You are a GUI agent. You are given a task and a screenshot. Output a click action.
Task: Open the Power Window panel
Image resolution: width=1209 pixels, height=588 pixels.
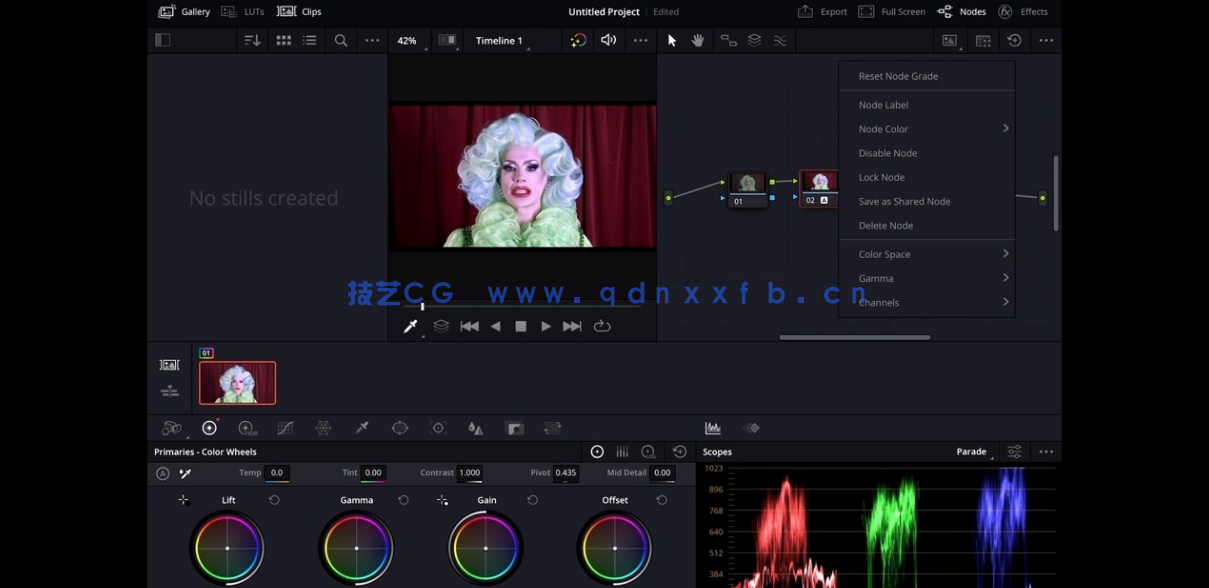pos(399,427)
